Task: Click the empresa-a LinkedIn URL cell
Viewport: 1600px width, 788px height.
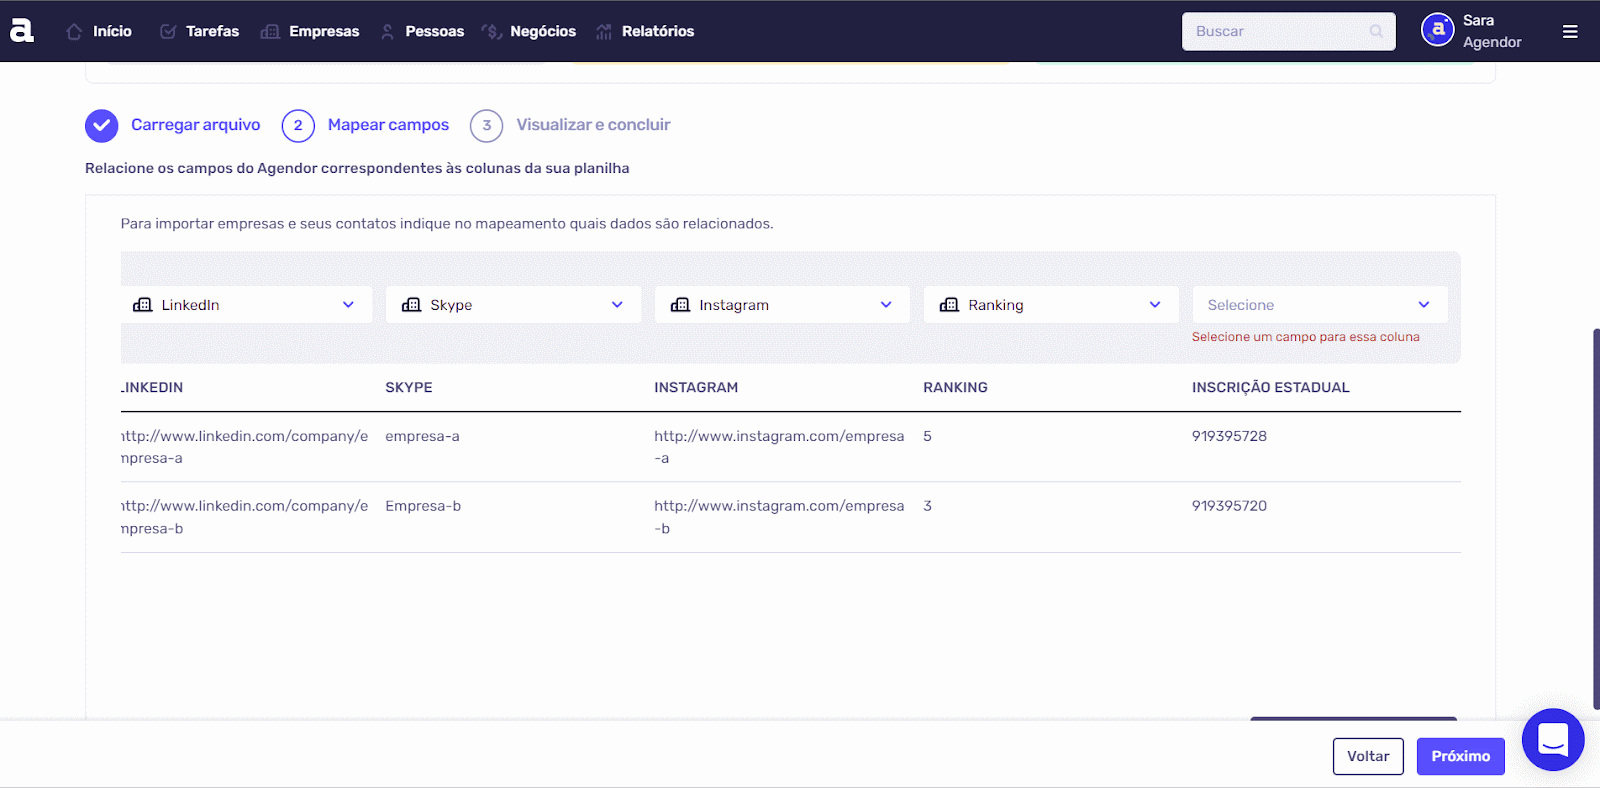Action: tap(245, 447)
